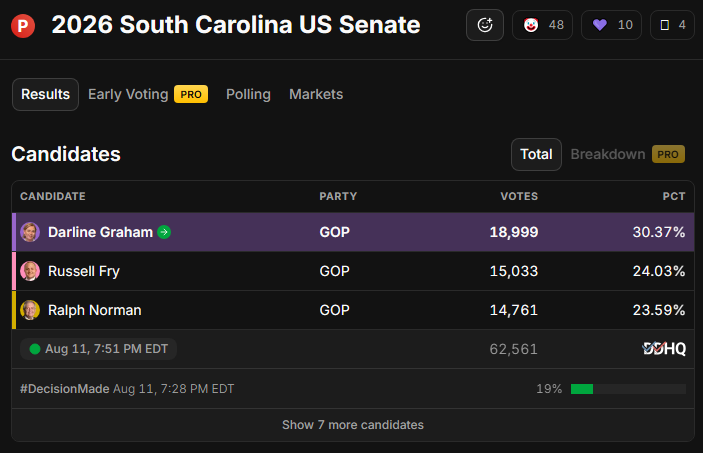Open the Early Voting tab
This screenshot has height=453, width=703.
148,94
